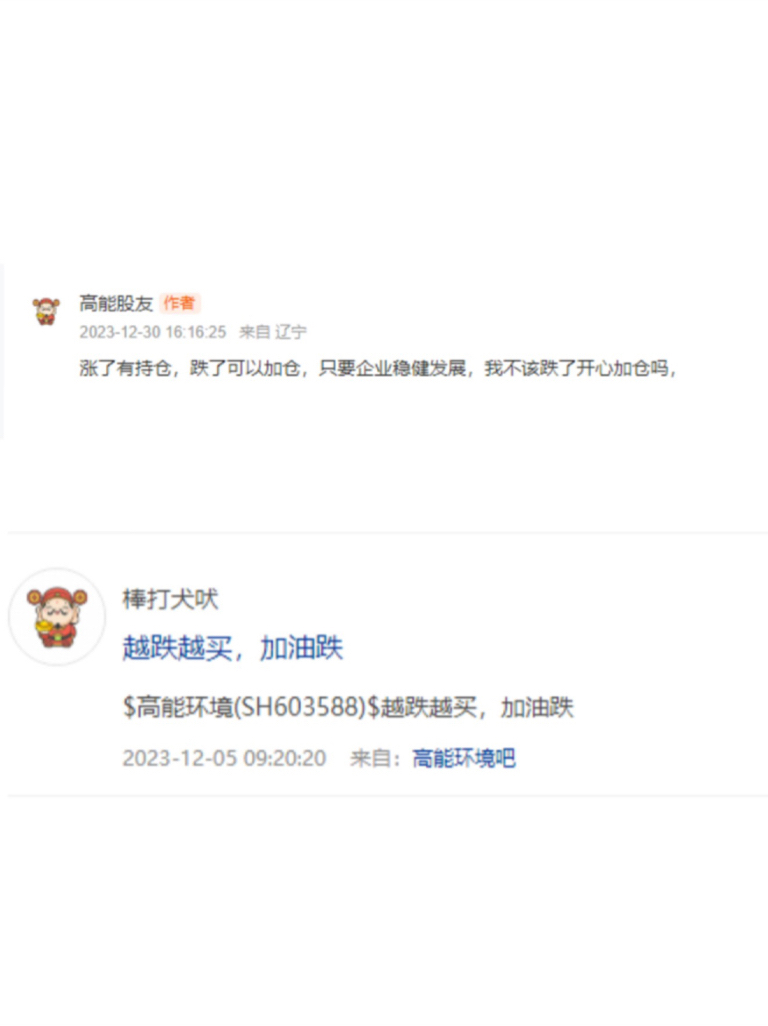Open the blue post title 越跌越买，加油跌

pos(232,648)
